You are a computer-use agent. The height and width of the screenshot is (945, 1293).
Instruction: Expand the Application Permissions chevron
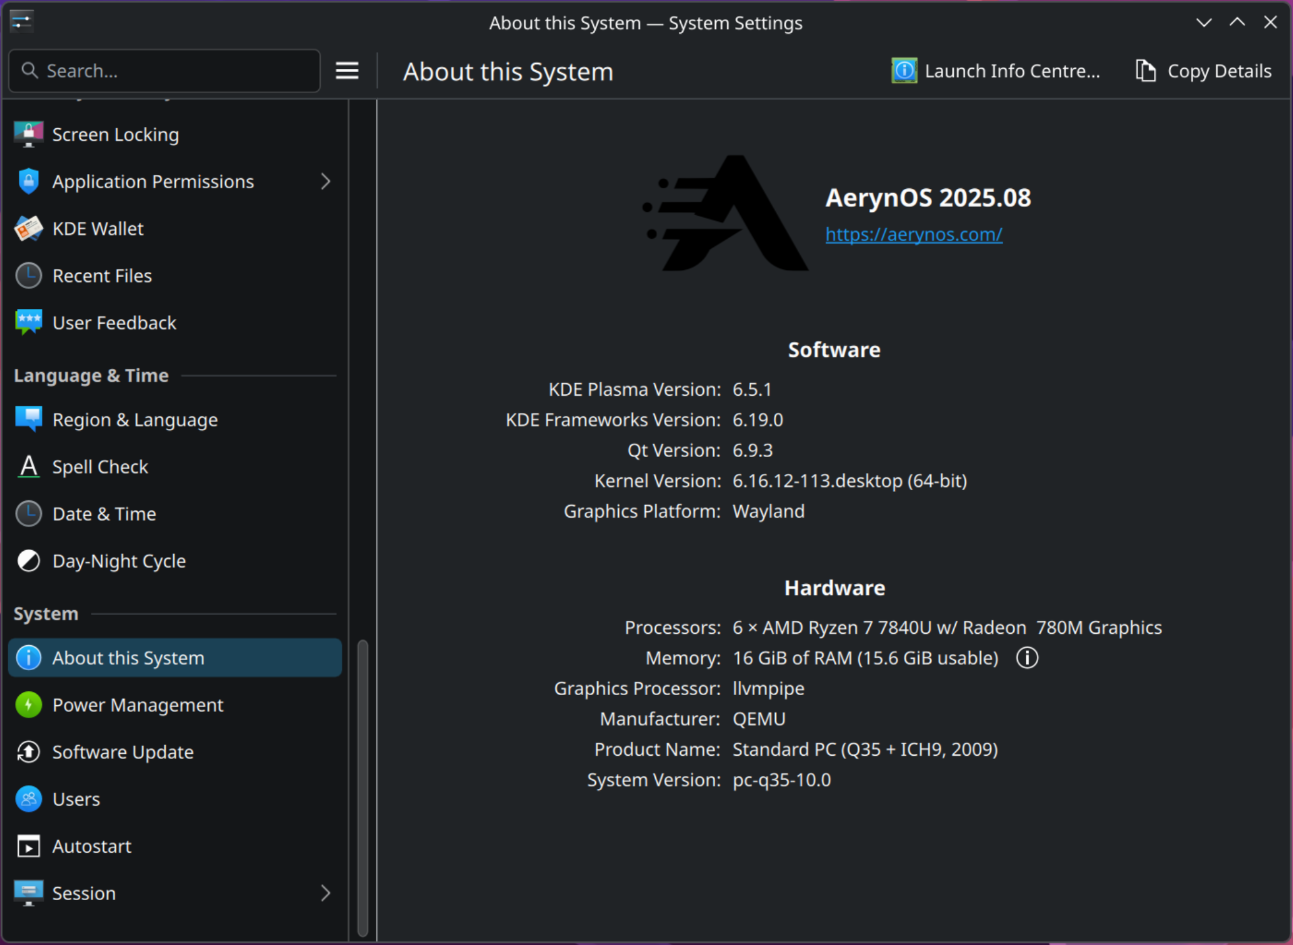(x=325, y=182)
